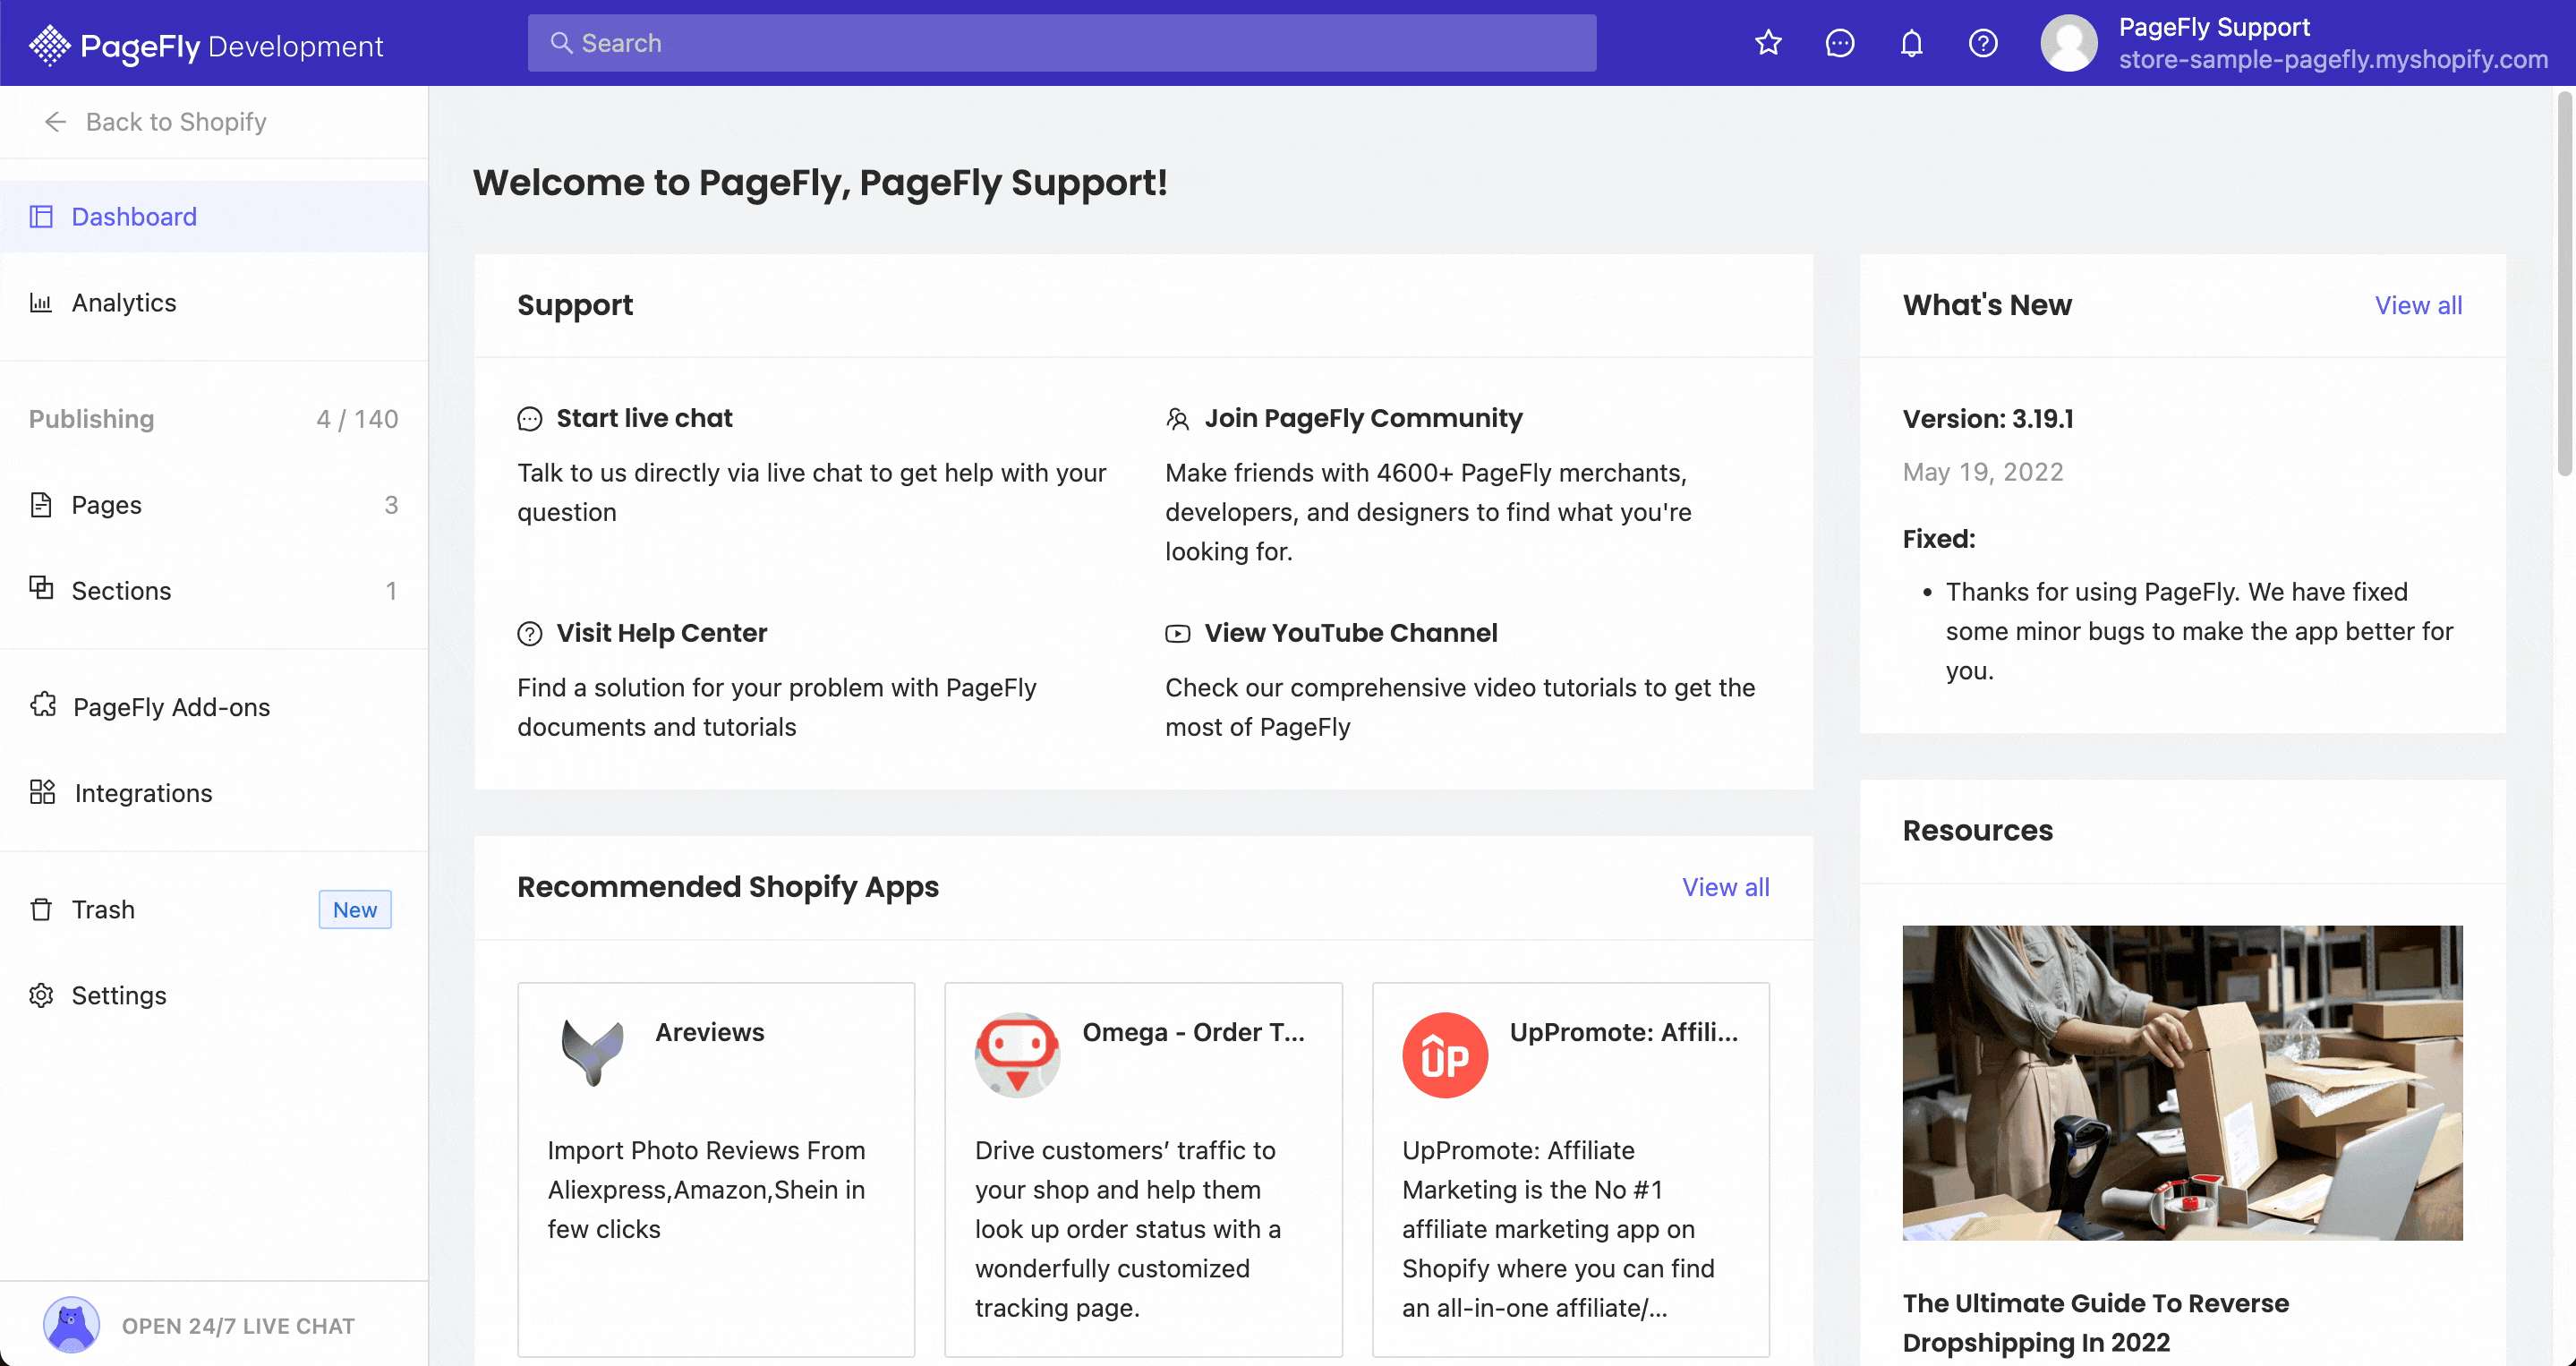Open Dashboard in the sidebar

click(x=214, y=217)
